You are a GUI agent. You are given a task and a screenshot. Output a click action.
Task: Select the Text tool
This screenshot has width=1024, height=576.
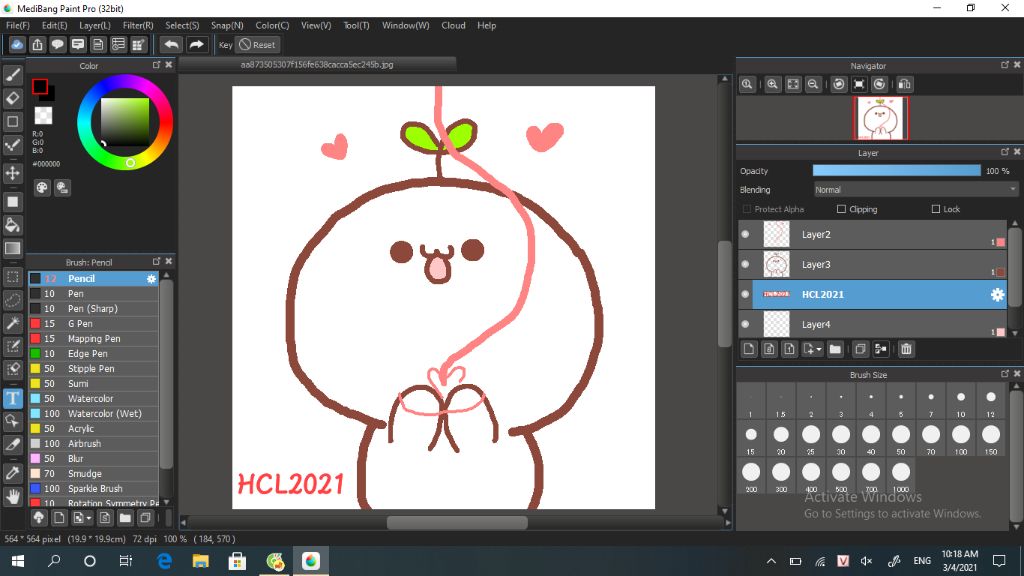tap(12, 398)
